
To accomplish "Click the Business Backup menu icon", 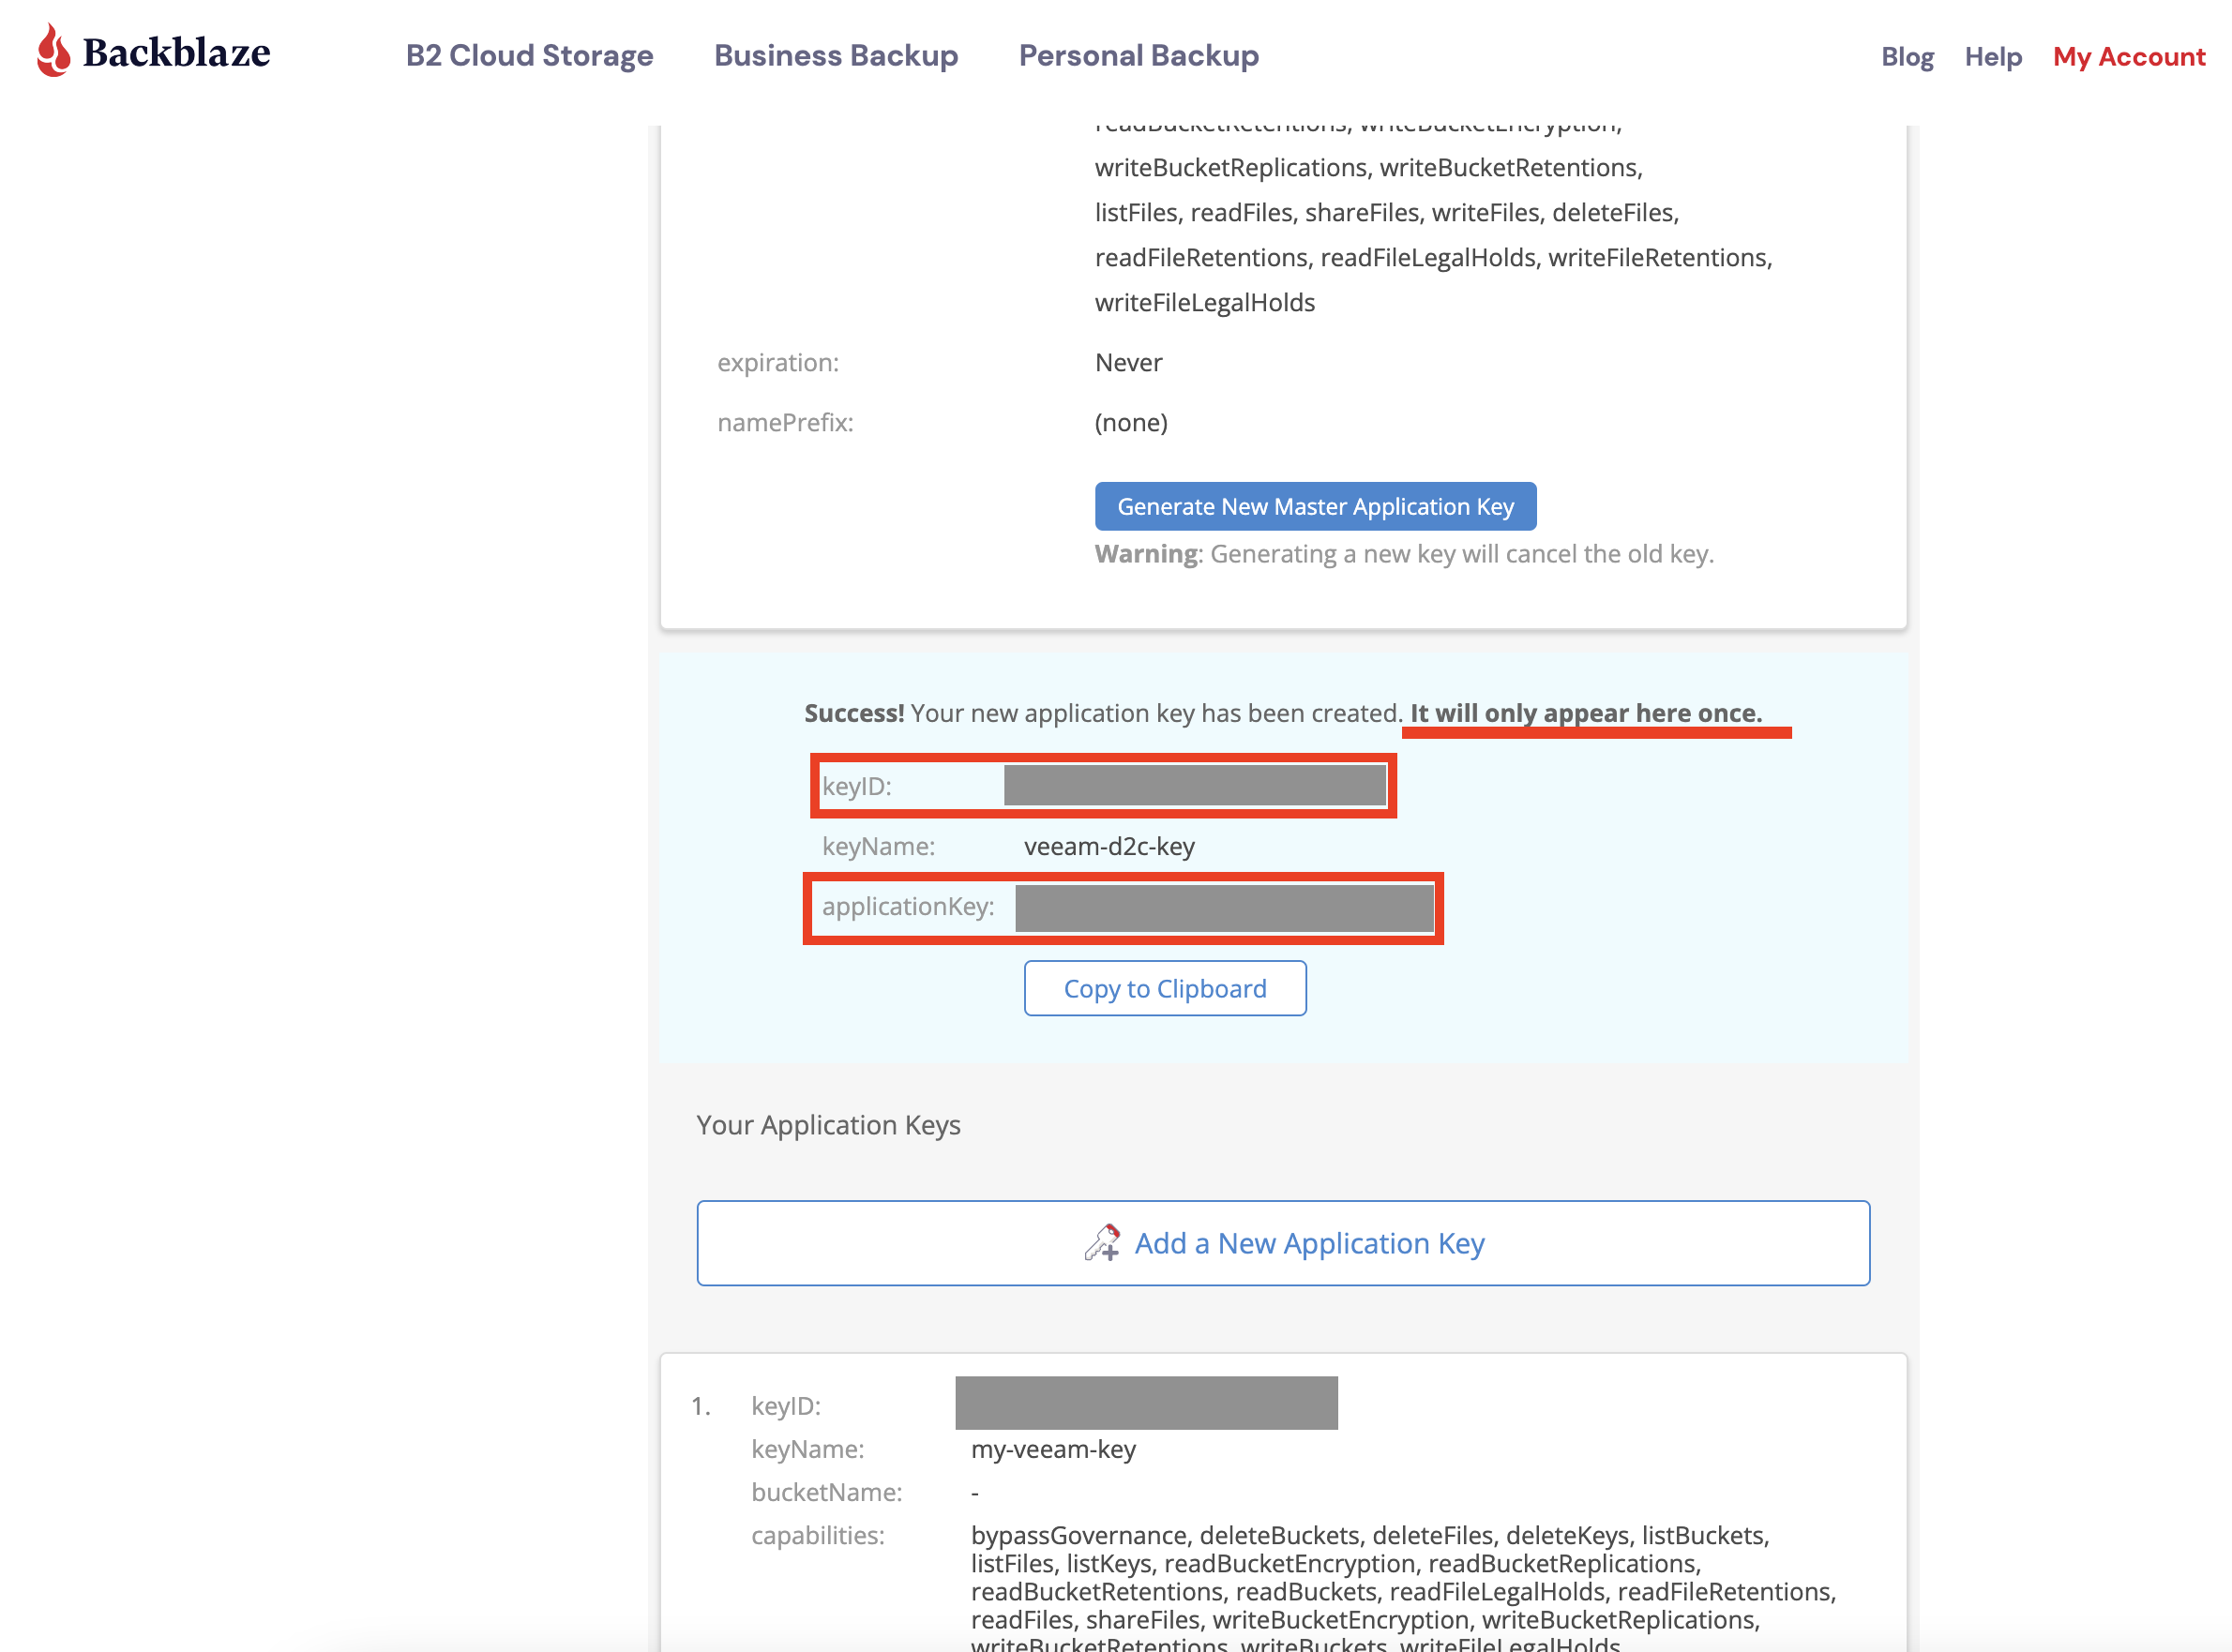I will click(x=837, y=53).
